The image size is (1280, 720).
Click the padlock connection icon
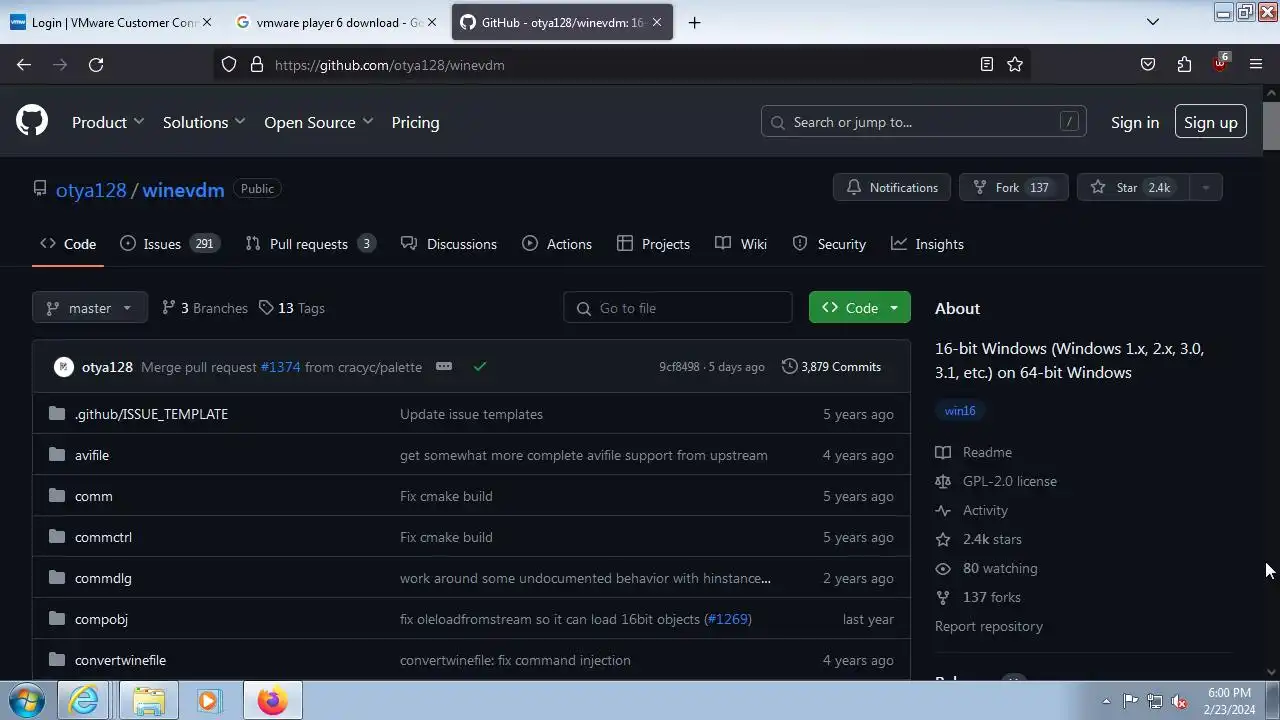coord(256,65)
